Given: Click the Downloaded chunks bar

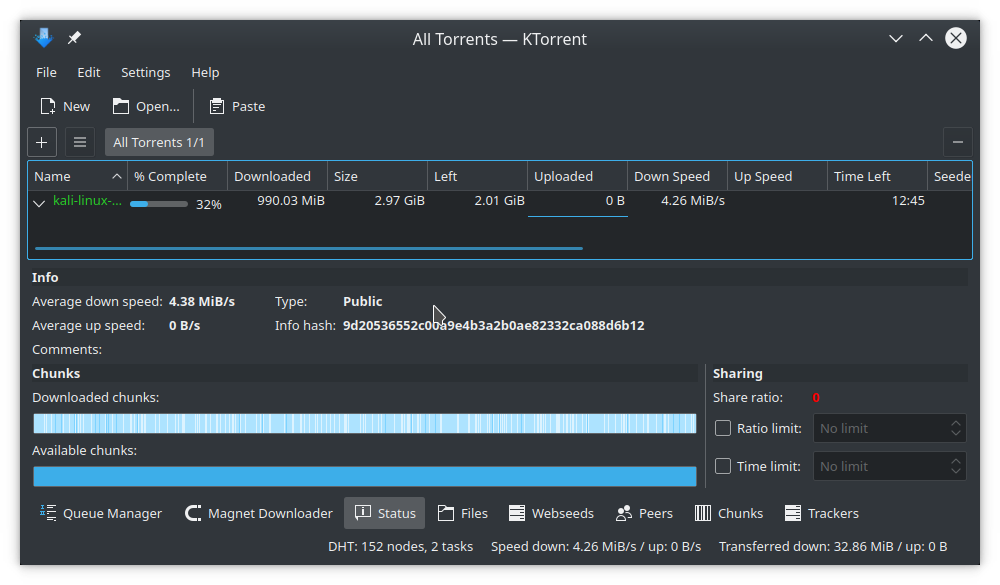Looking at the screenshot, I should [x=364, y=424].
